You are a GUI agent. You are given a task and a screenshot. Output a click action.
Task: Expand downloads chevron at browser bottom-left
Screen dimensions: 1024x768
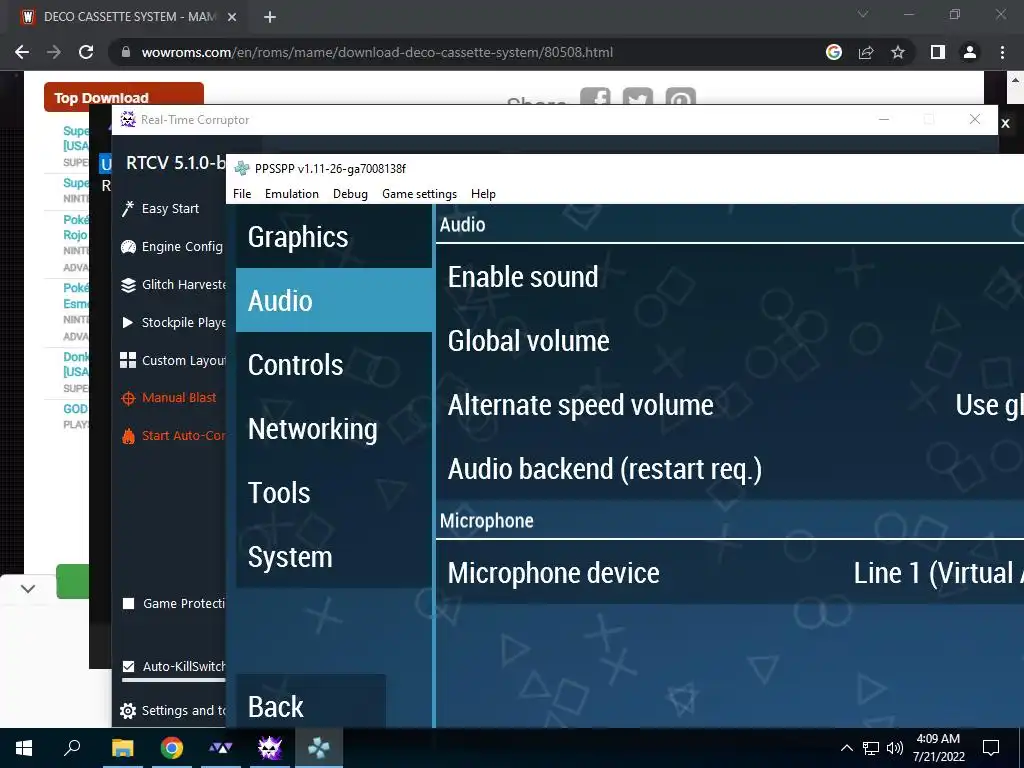(x=27, y=589)
